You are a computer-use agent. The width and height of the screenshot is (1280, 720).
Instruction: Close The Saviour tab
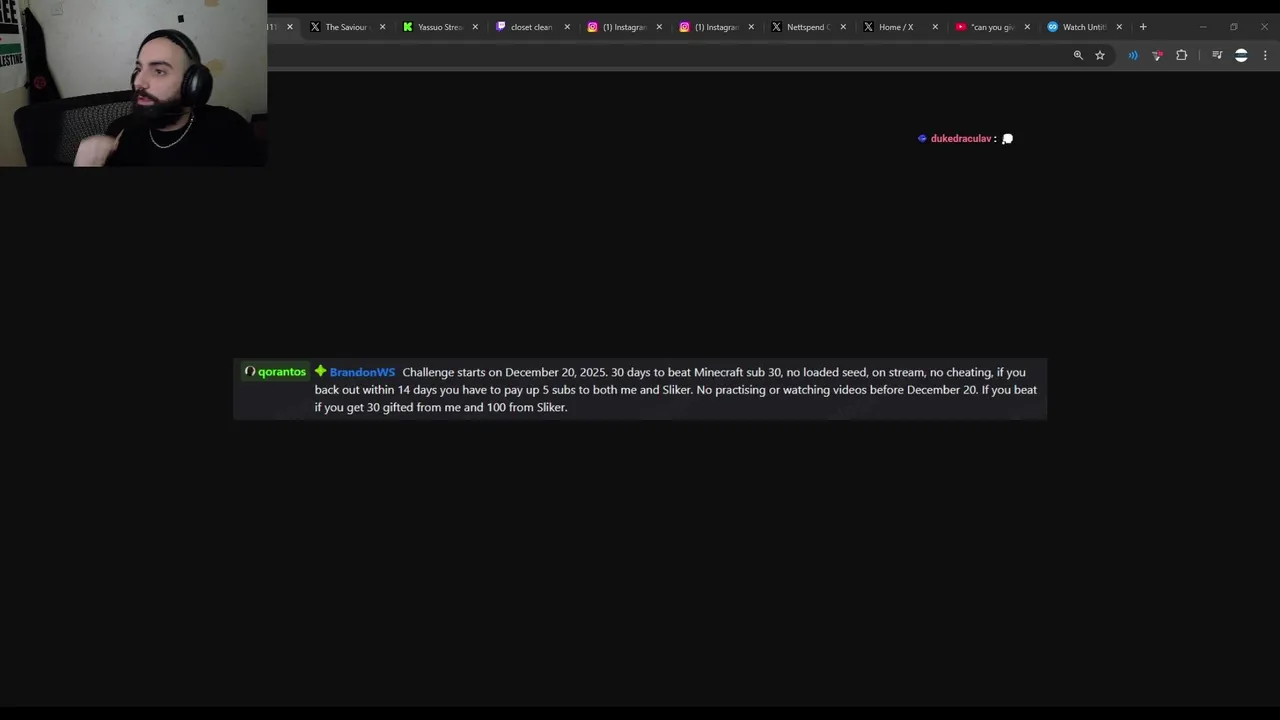[382, 27]
